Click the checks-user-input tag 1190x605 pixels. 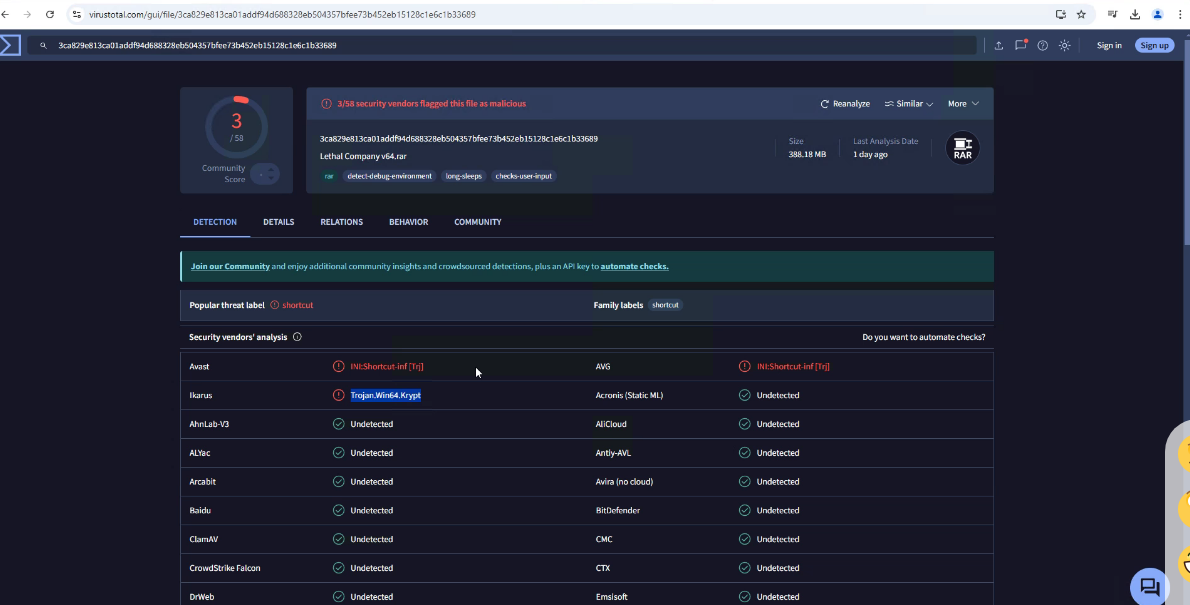524,176
